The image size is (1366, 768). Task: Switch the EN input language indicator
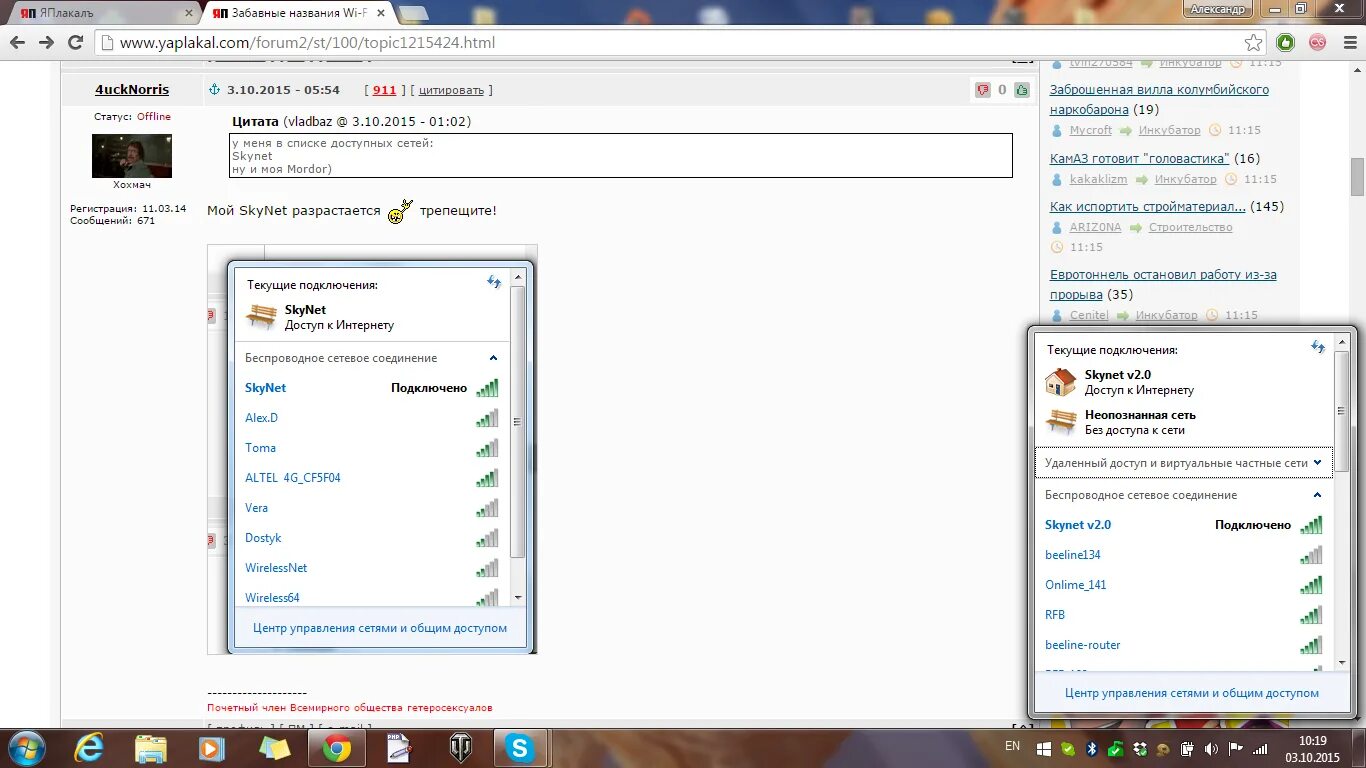pos(1012,746)
